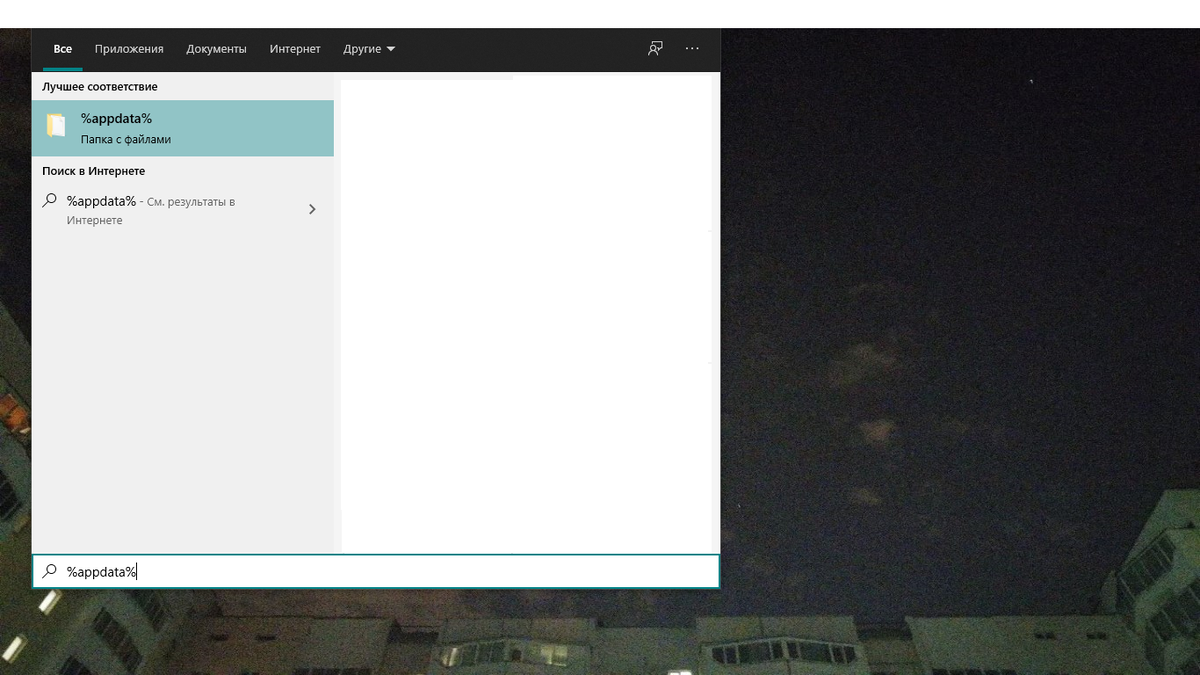Click the 'Поиск в Интернете' heading
This screenshot has width=1200, height=675.
tap(94, 171)
